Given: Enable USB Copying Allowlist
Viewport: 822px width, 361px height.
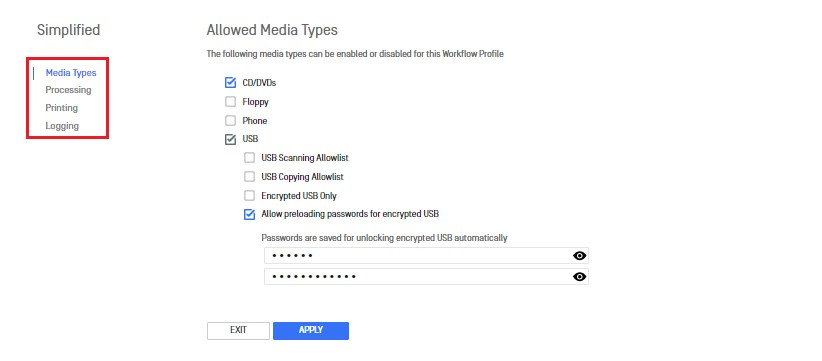Looking at the screenshot, I should click(x=250, y=177).
